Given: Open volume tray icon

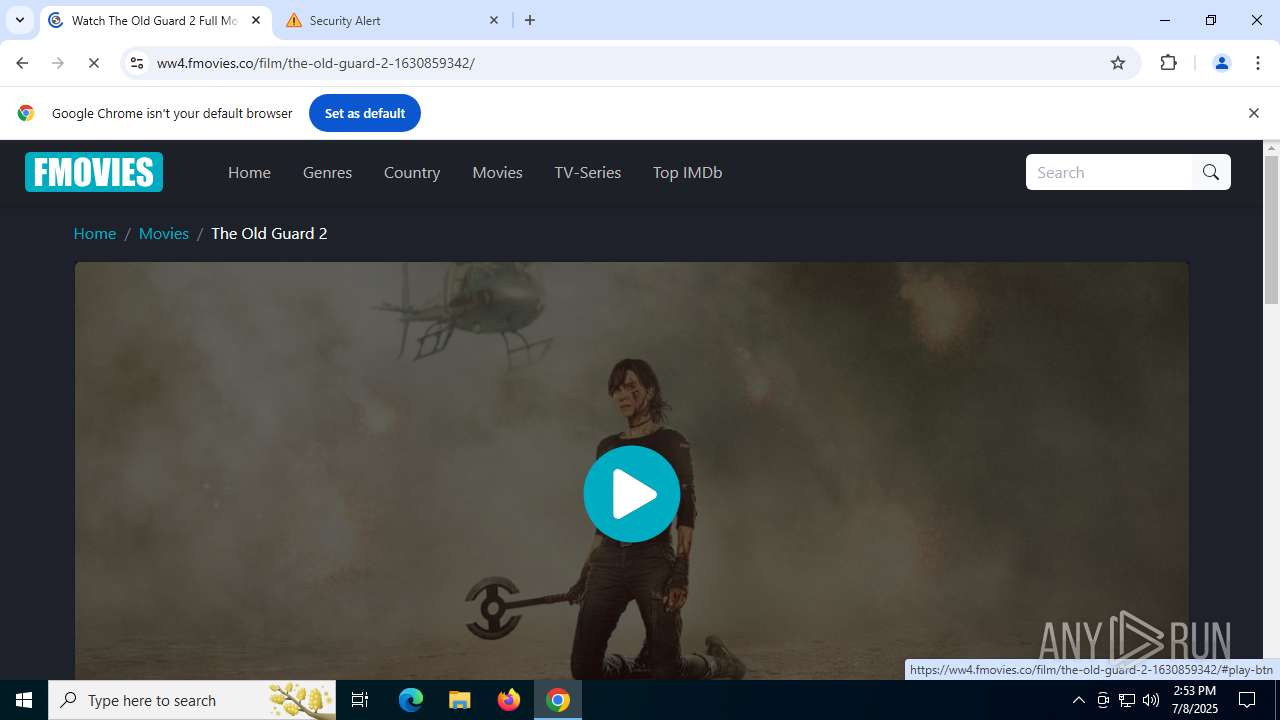Looking at the screenshot, I should 1151,700.
